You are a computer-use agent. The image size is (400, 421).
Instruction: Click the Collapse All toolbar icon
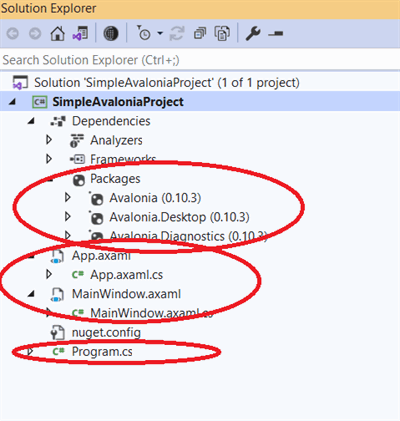point(200,34)
